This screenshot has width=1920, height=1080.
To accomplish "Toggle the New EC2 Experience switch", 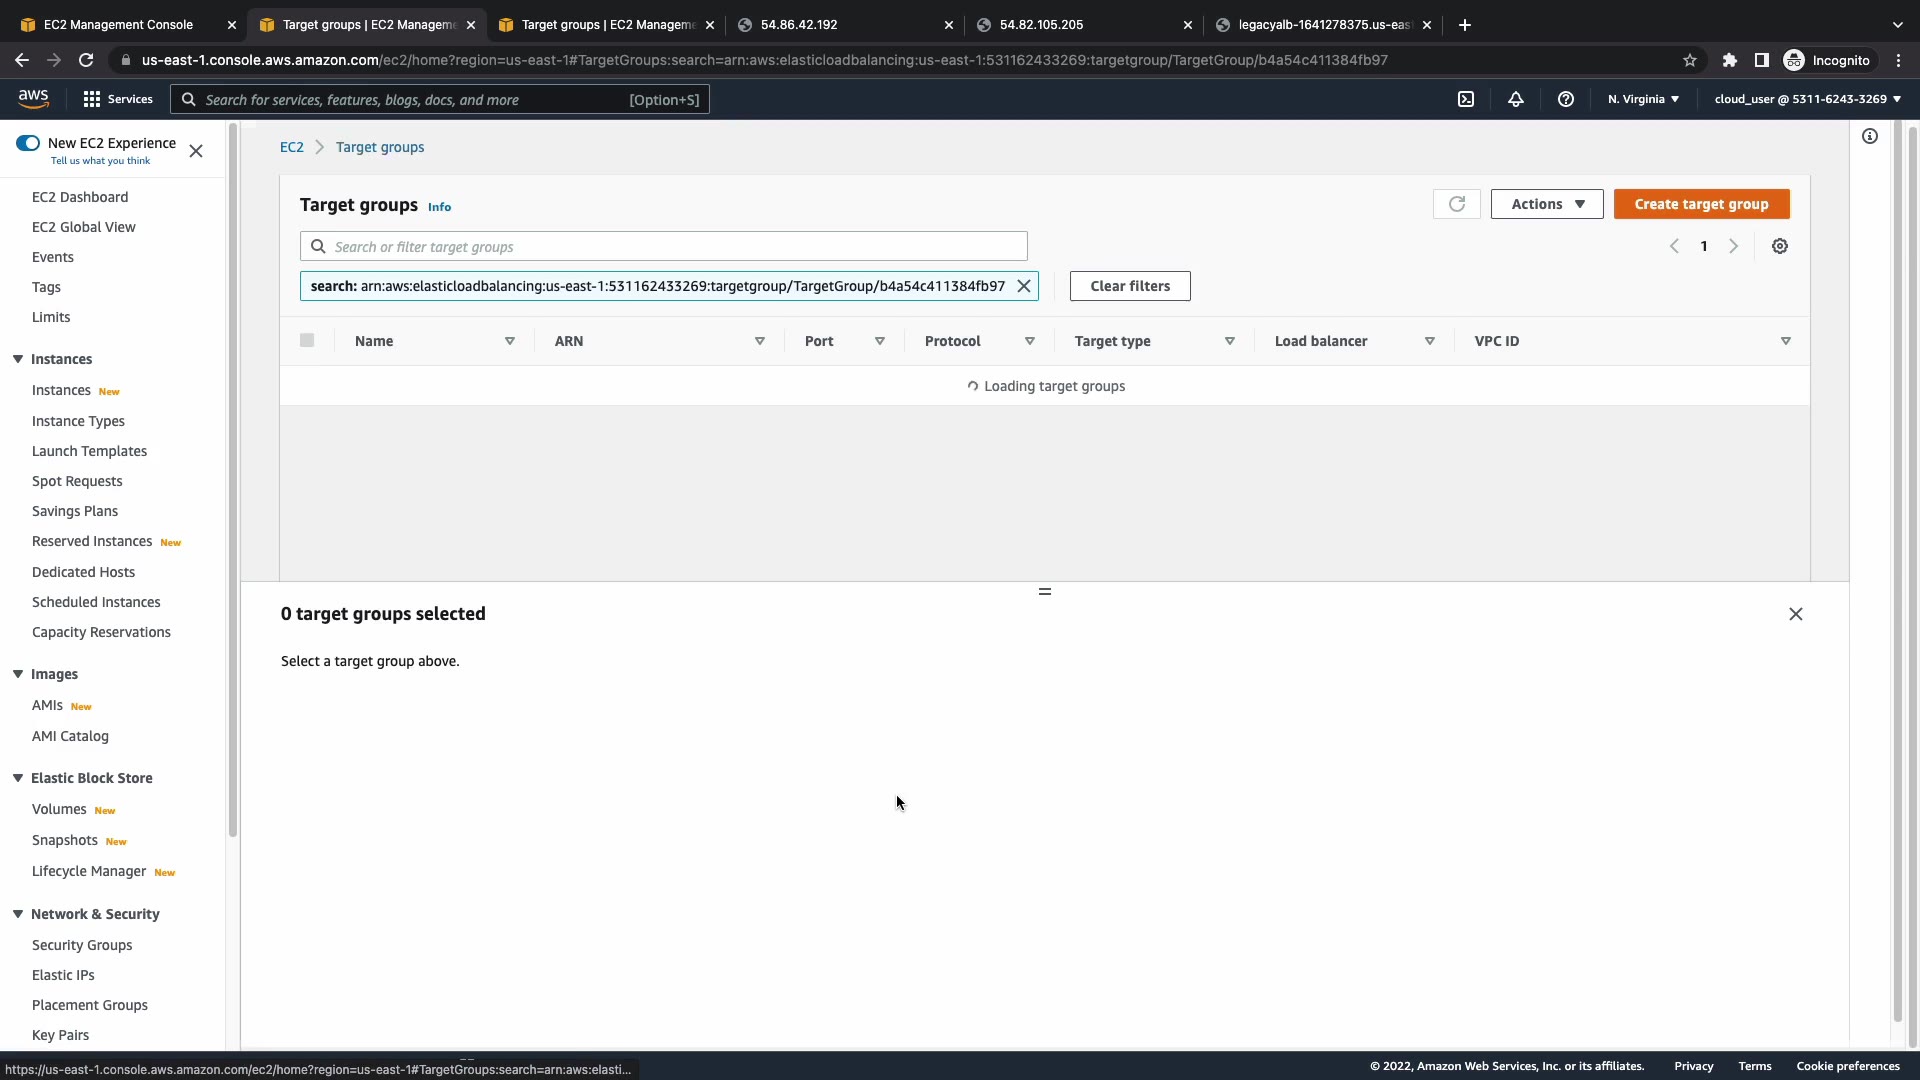I will (x=28, y=143).
